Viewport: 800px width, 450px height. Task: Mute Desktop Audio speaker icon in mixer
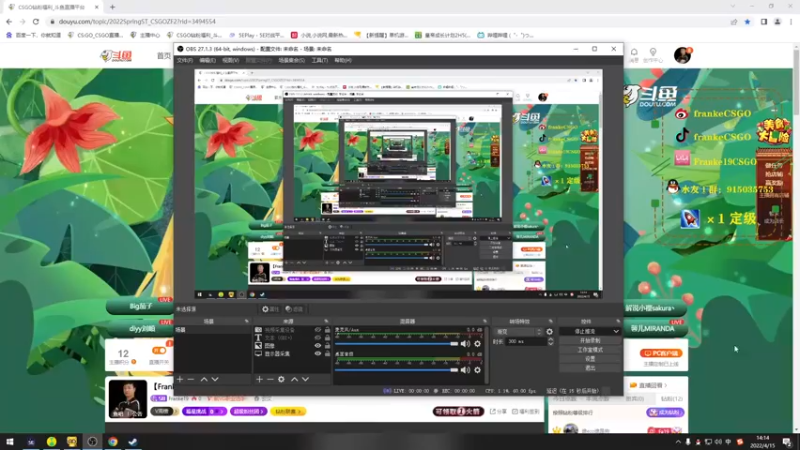(465, 370)
